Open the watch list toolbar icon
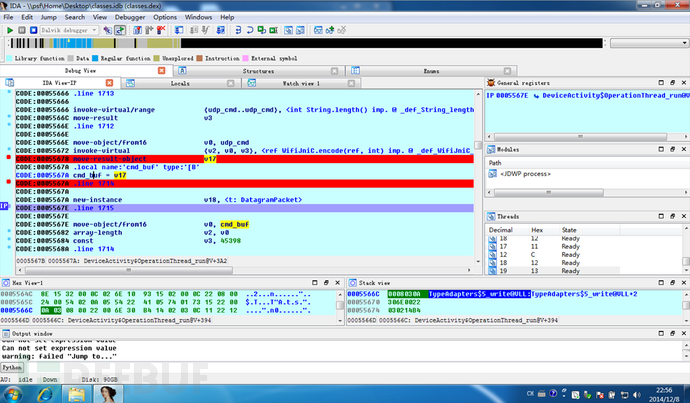This screenshot has width=690, height=403. point(179,30)
